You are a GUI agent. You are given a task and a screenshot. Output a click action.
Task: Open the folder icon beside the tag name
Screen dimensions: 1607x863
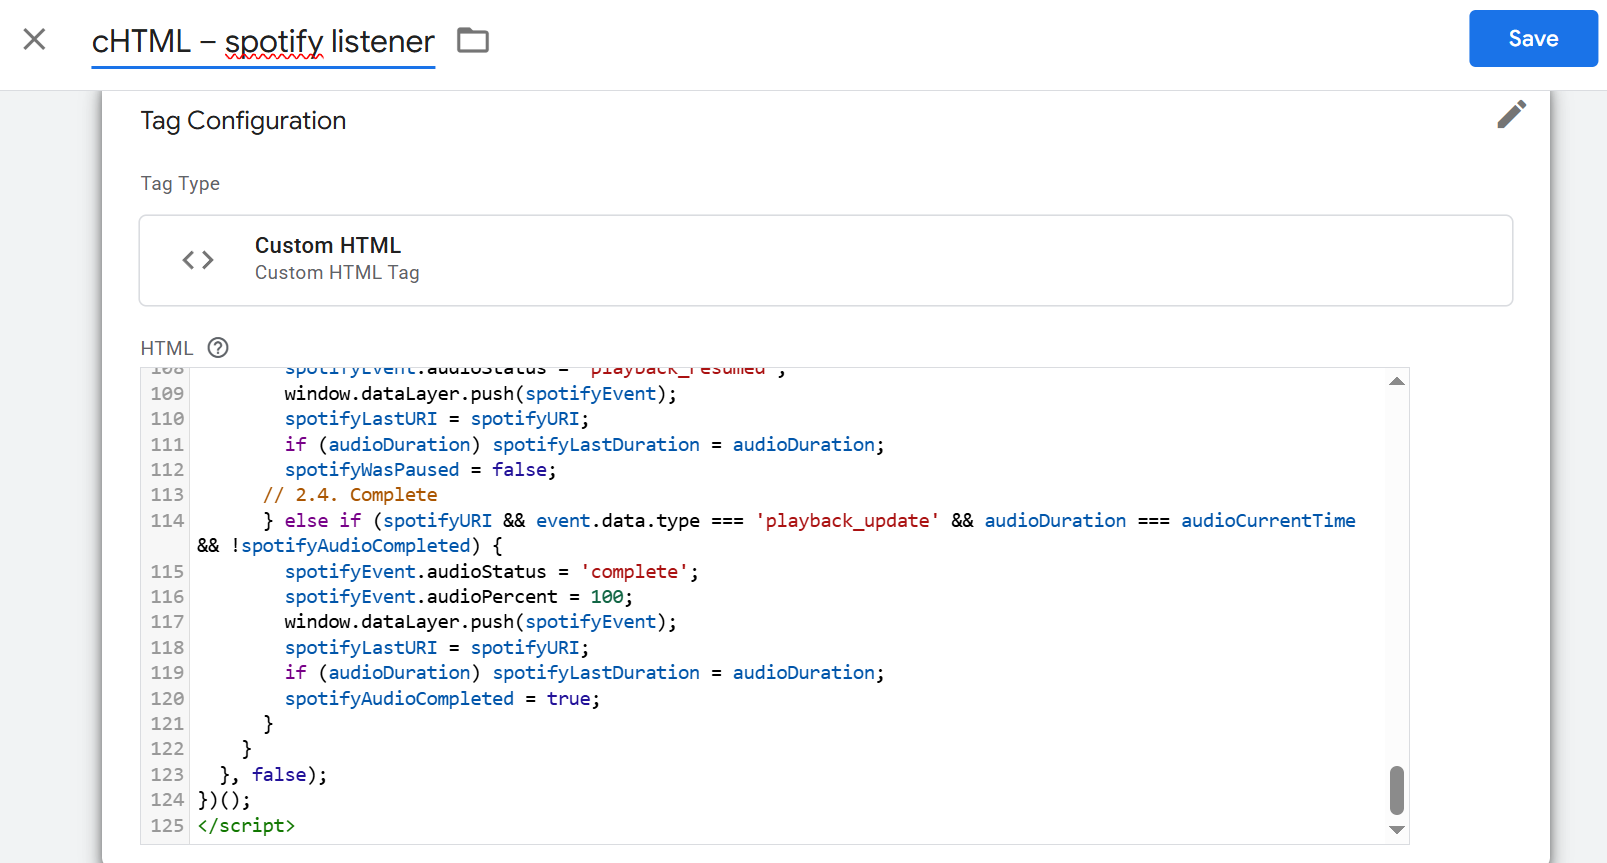[473, 40]
